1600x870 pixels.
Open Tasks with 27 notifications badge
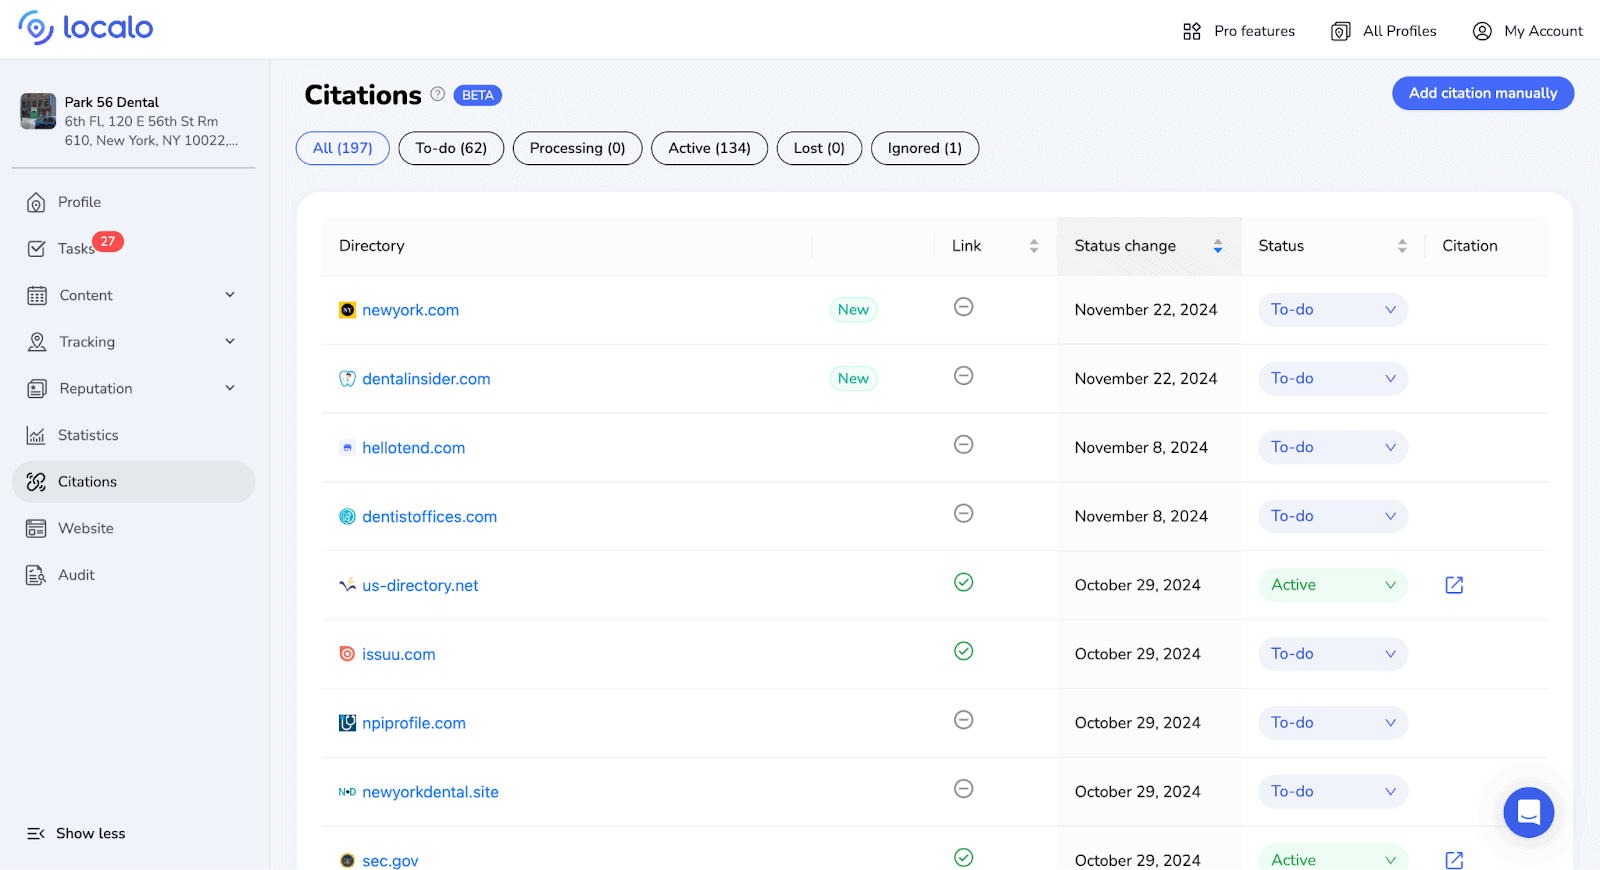pyautogui.click(x=76, y=248)
